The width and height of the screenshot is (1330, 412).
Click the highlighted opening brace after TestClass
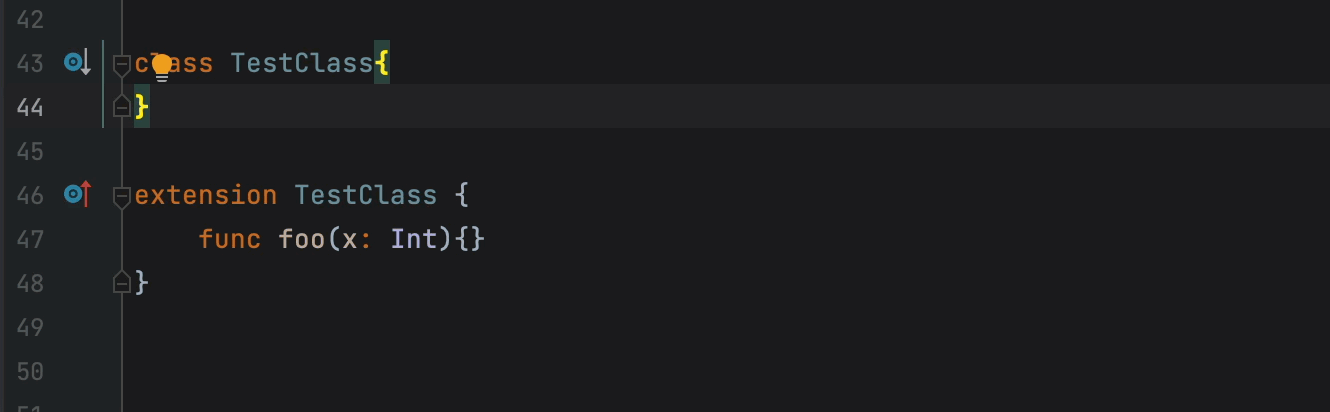click(382, 63)
